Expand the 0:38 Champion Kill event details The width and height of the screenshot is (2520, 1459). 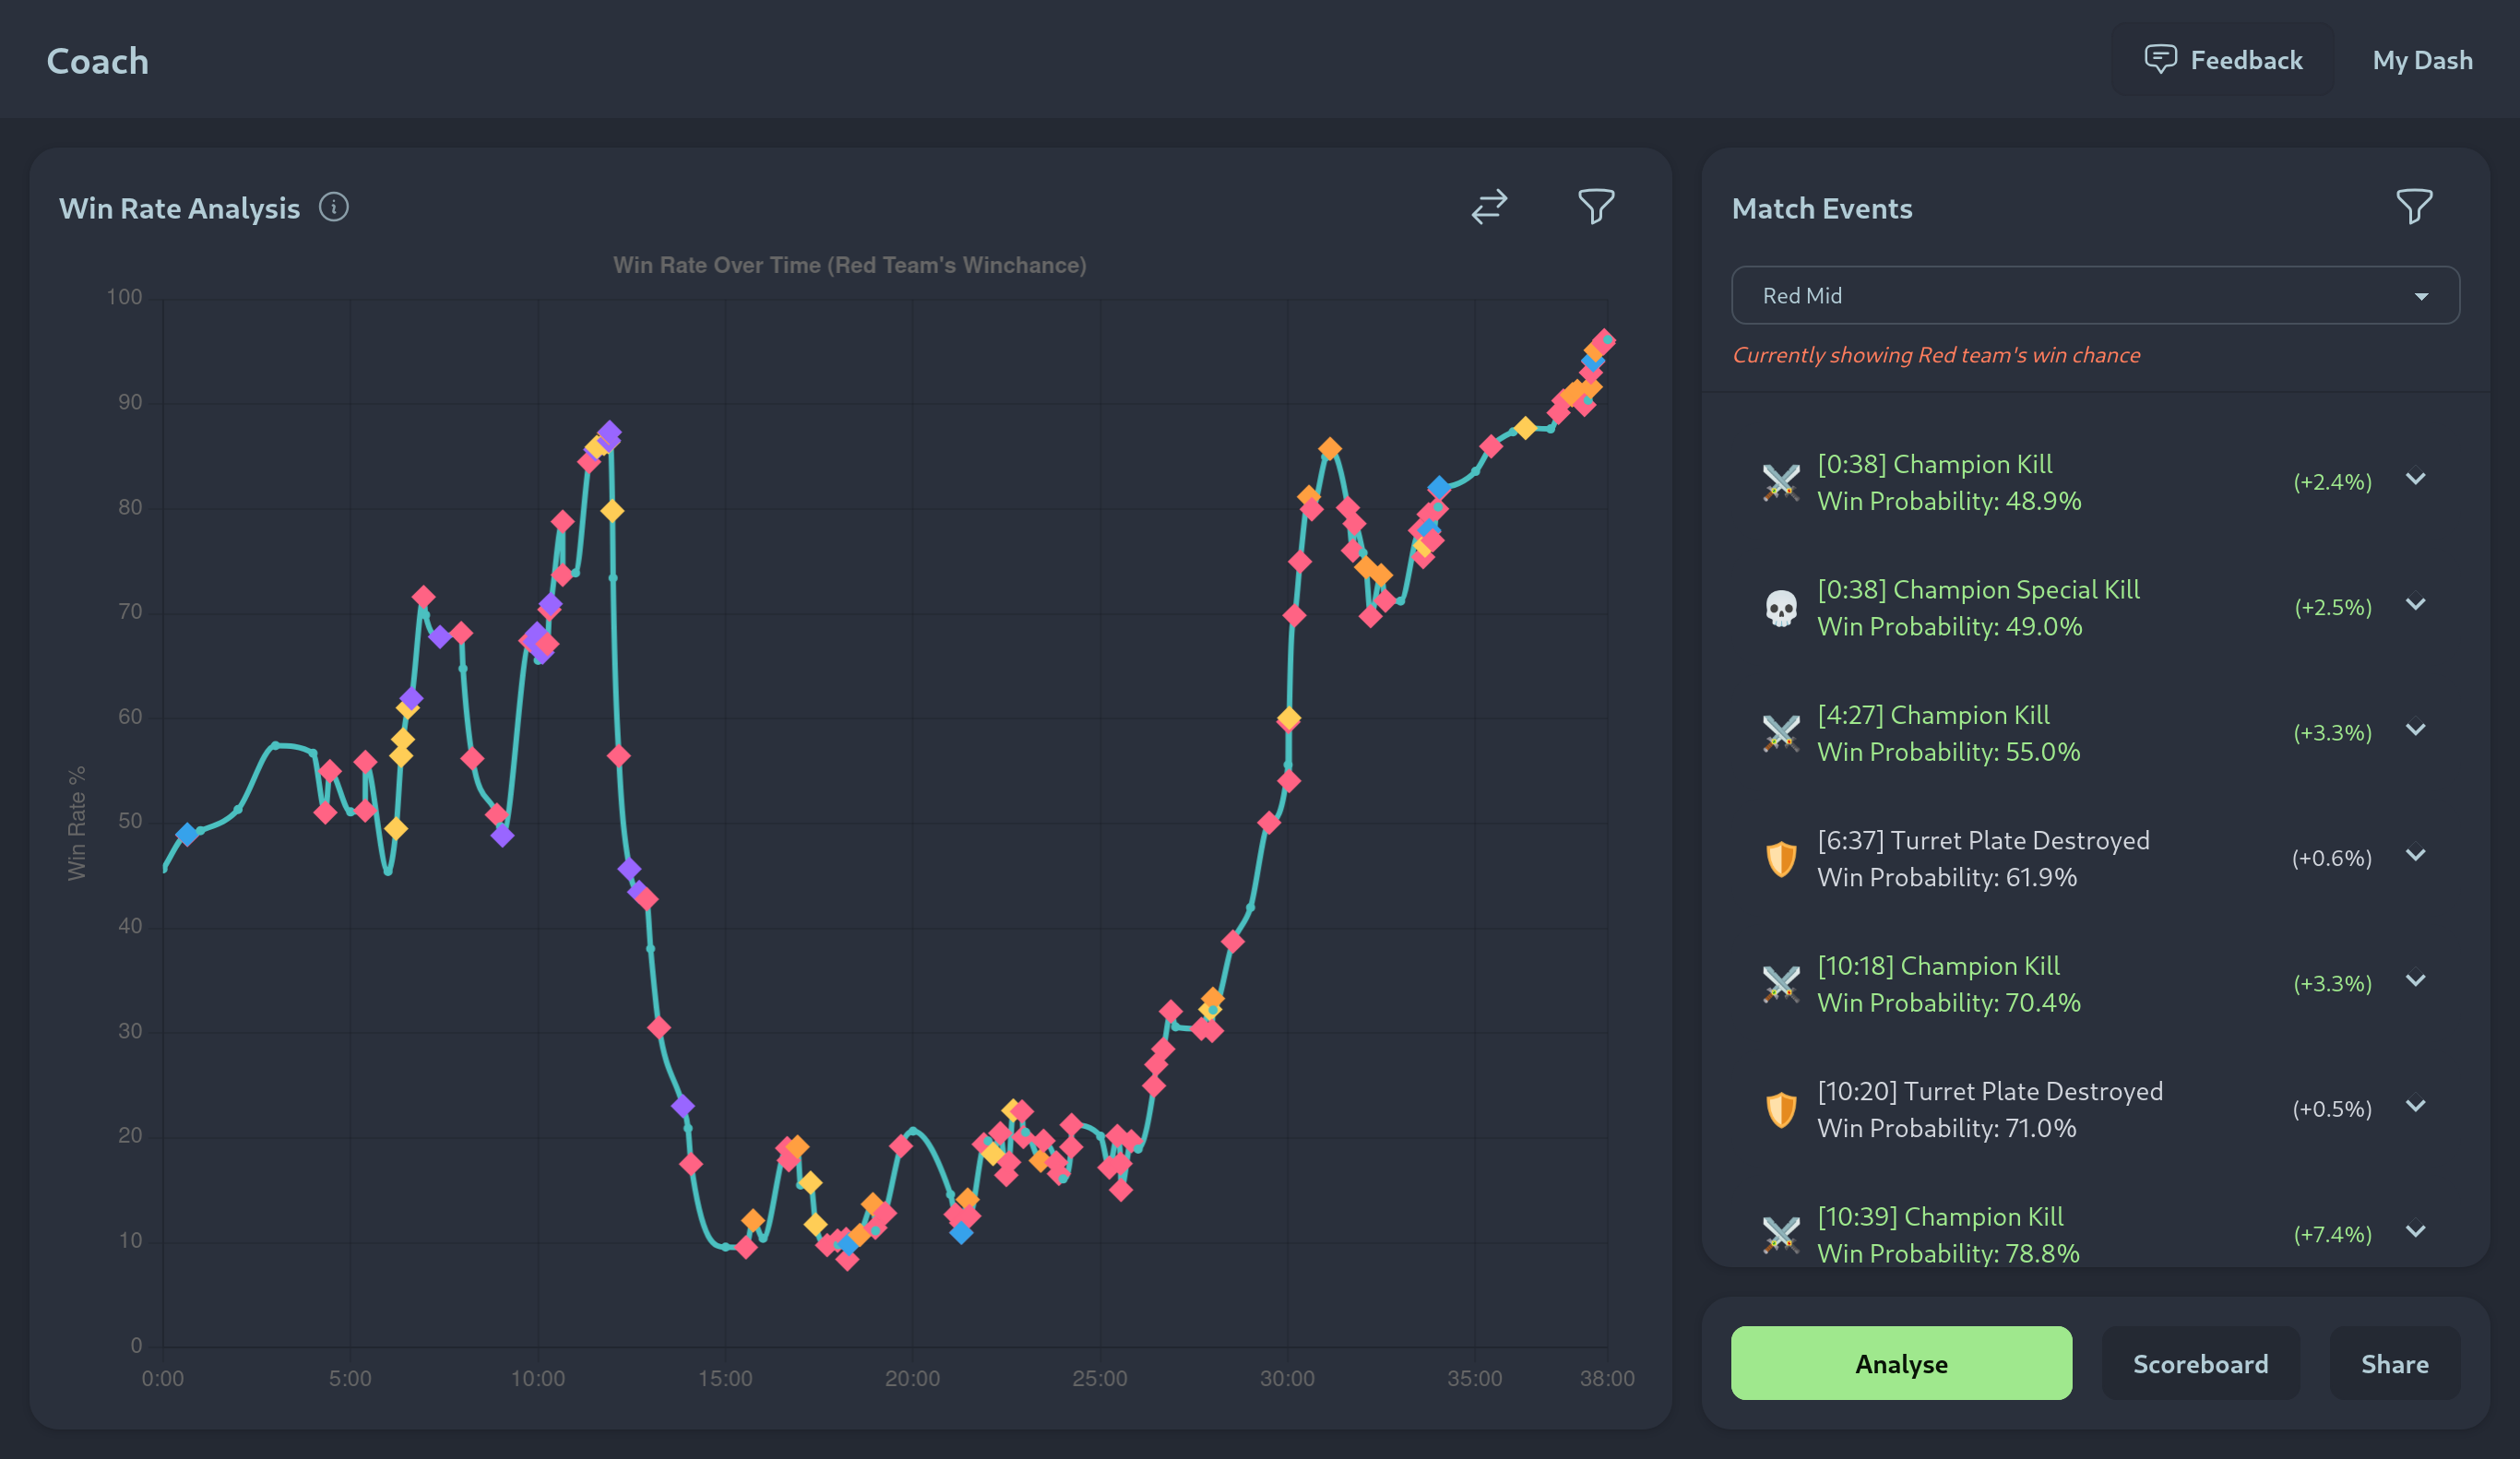coord(2415,479)
